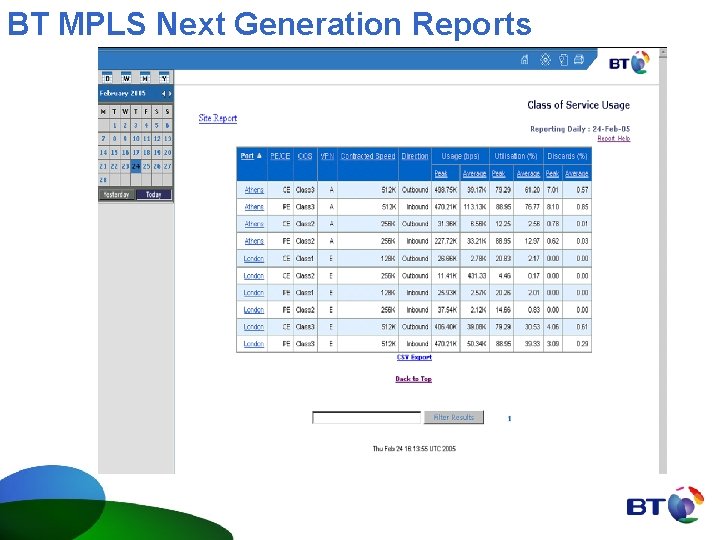This screenshot has width=720, height=540.
Task: Open the settings gear icon in the header
Action: click(x=545, y=60)
